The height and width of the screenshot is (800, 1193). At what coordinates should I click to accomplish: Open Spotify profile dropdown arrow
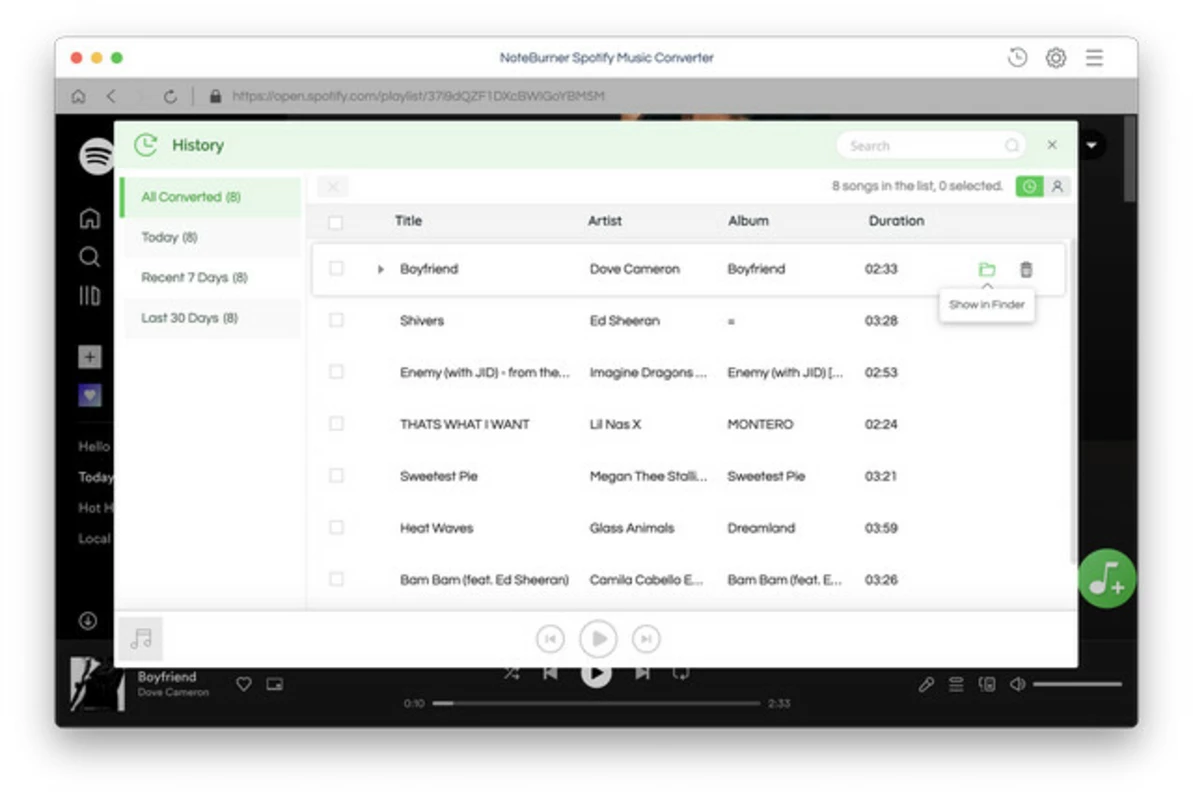coord(1092,145)
